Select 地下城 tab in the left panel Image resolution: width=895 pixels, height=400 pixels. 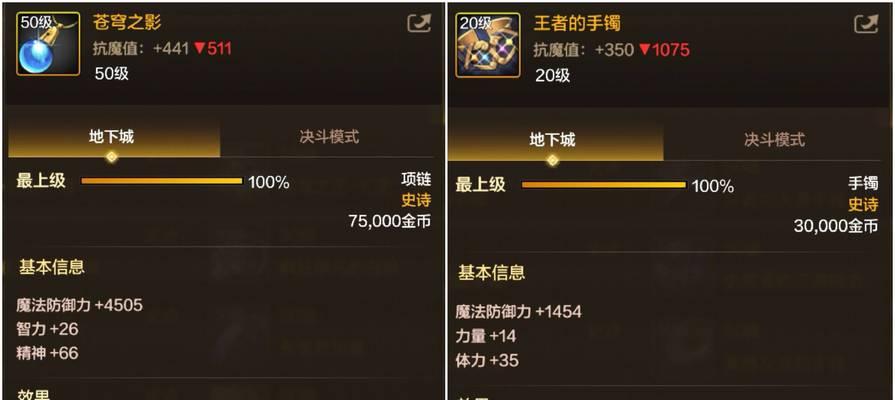tap(114, 138)
